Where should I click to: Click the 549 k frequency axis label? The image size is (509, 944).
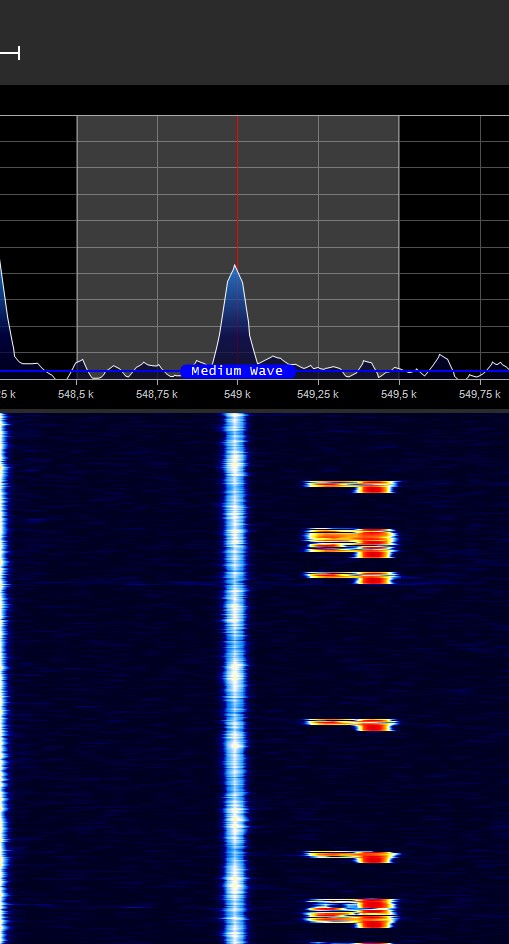237,394
